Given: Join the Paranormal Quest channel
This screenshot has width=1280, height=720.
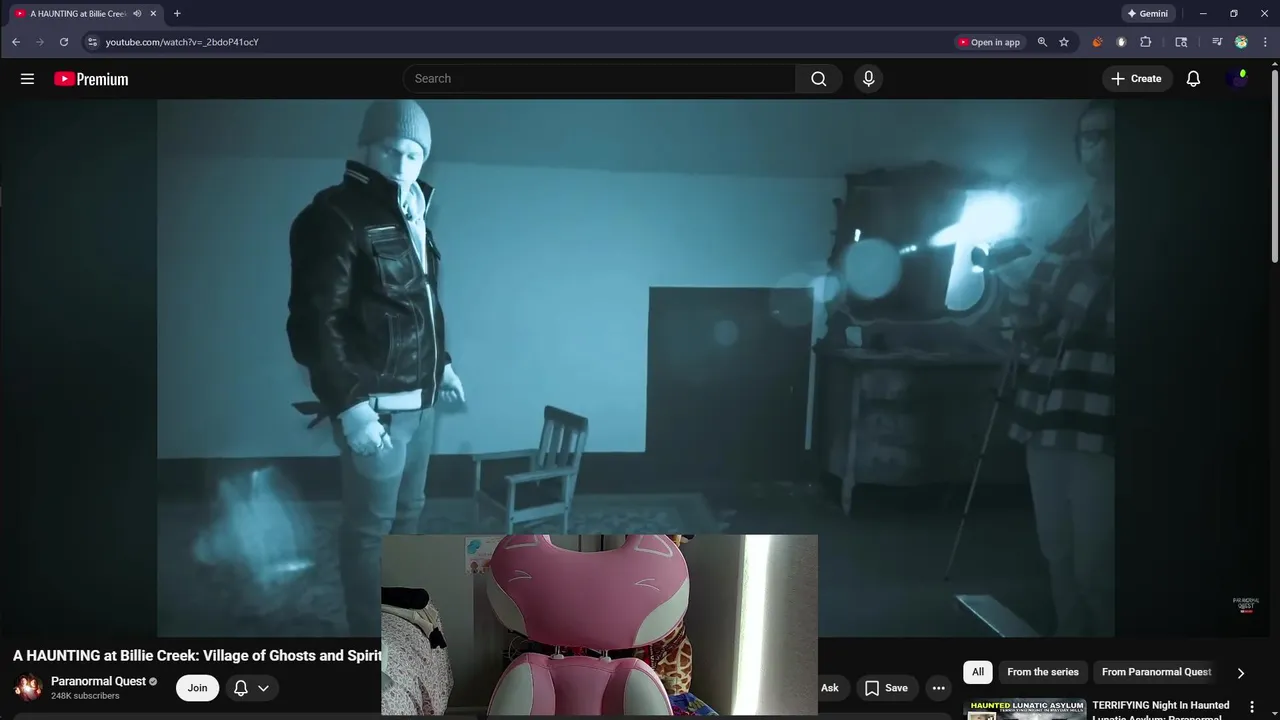Looking at the screenshot, I should tap(197, 688).
